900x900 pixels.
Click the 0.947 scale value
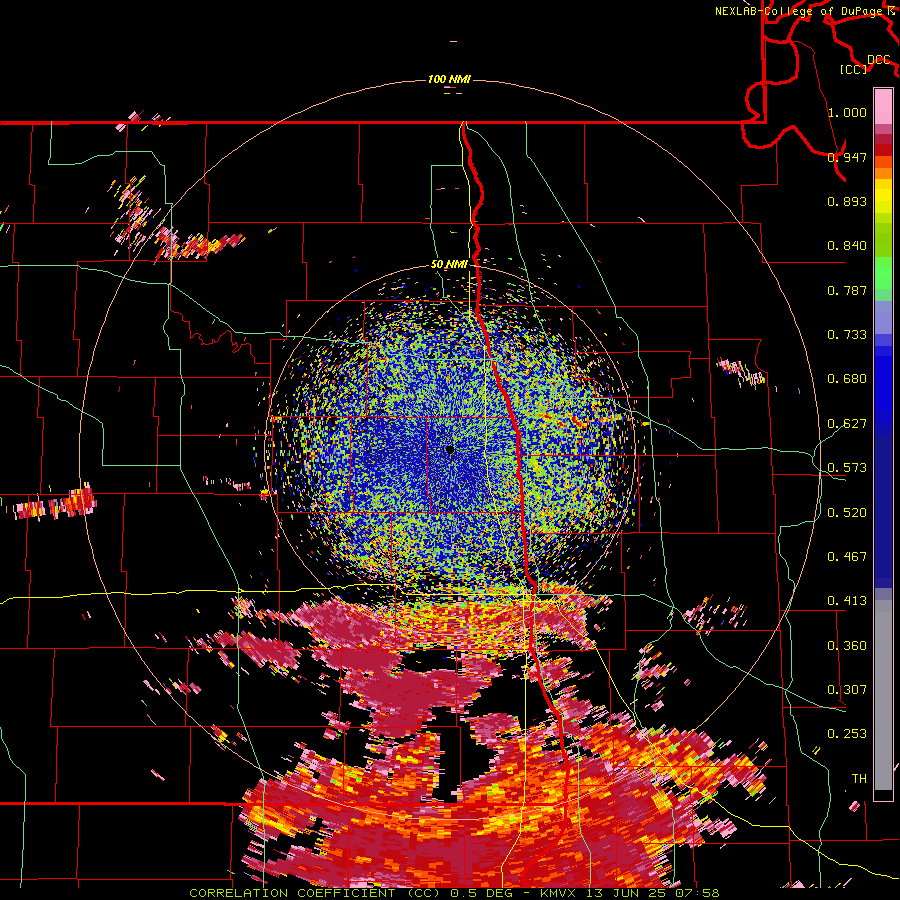[x=847, y=157]
